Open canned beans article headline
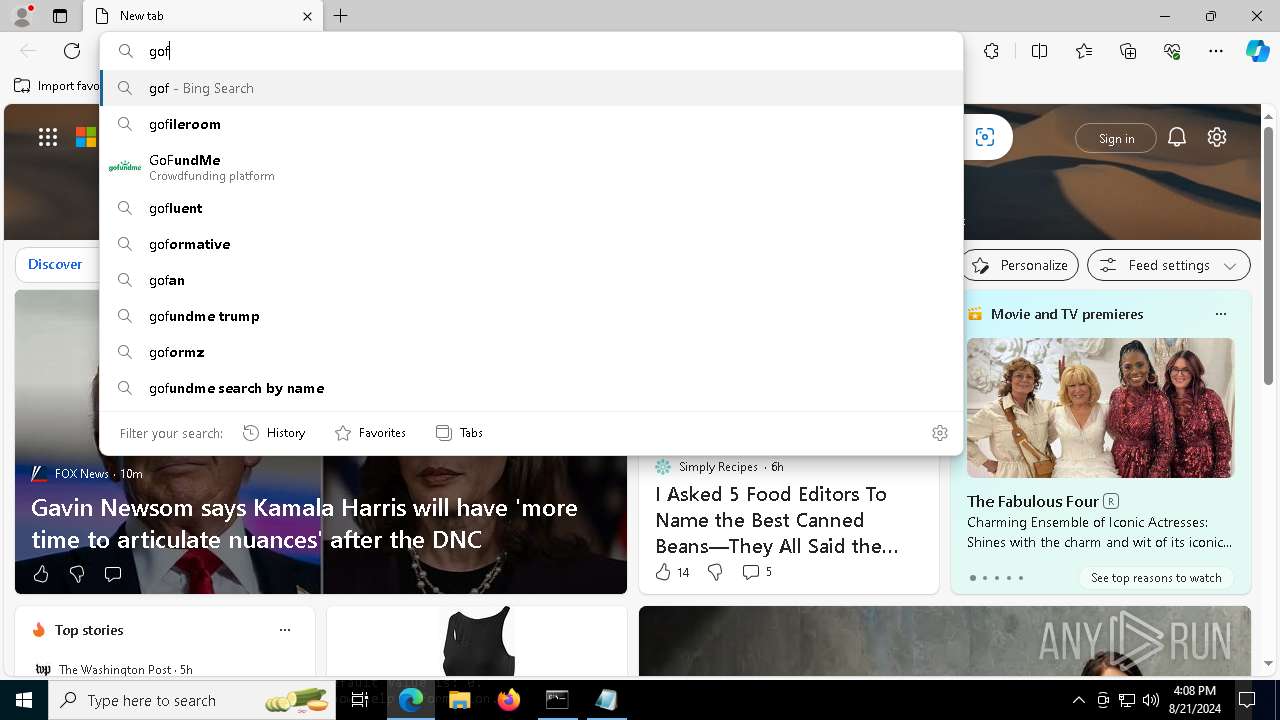This screenshot has height=720, width=1280. coord(777,520)
